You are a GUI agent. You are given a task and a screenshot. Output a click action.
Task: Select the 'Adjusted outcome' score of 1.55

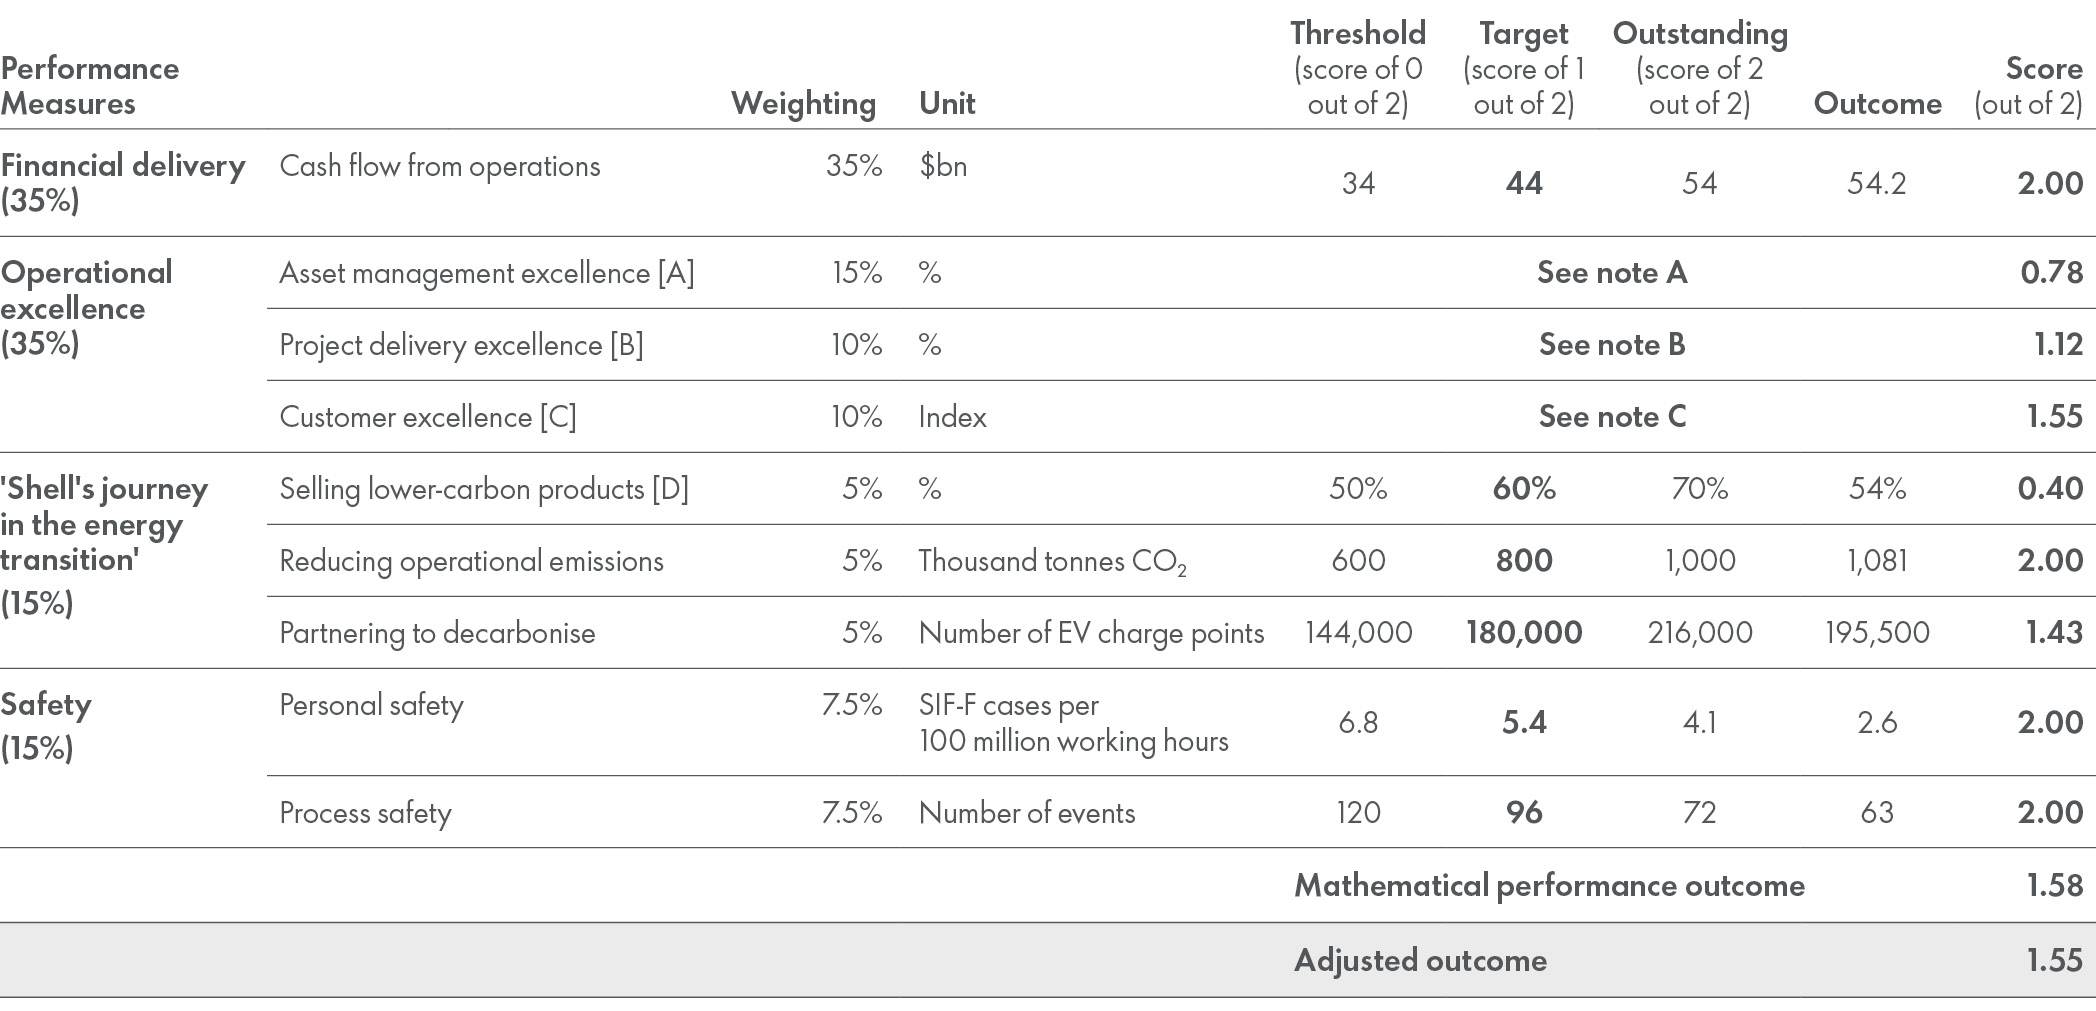pyautogui.click(x=2054, y=961)
